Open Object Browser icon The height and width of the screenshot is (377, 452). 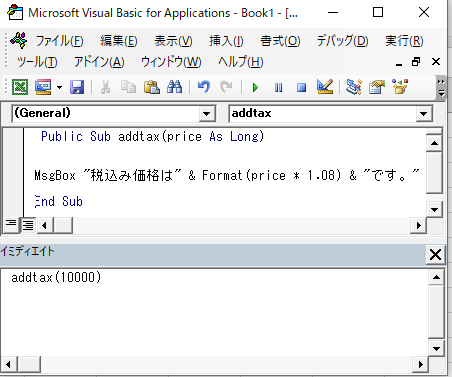[400, 87]
